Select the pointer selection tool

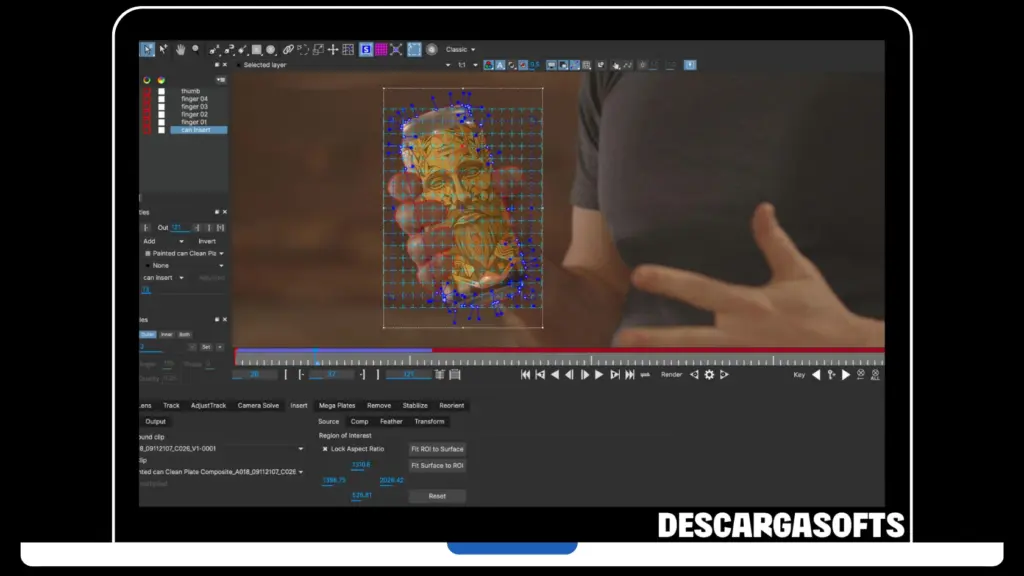coord(149,49)
